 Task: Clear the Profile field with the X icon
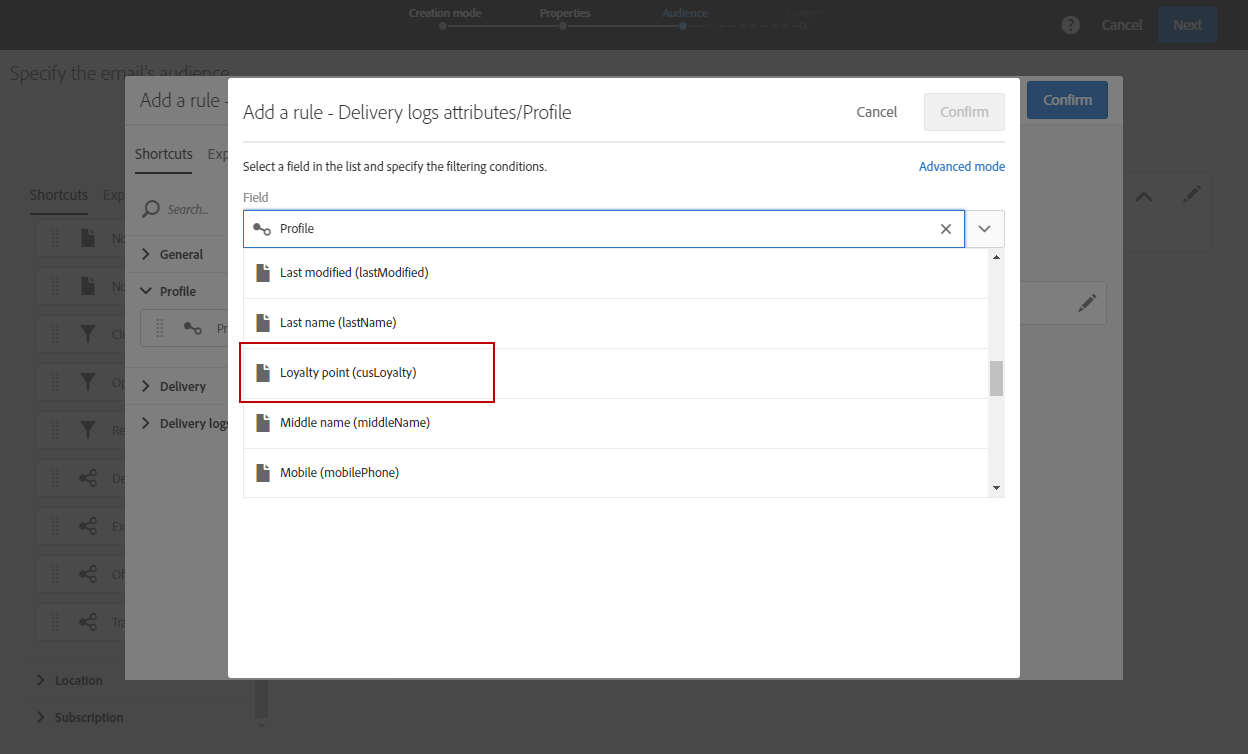click(946, 229)
